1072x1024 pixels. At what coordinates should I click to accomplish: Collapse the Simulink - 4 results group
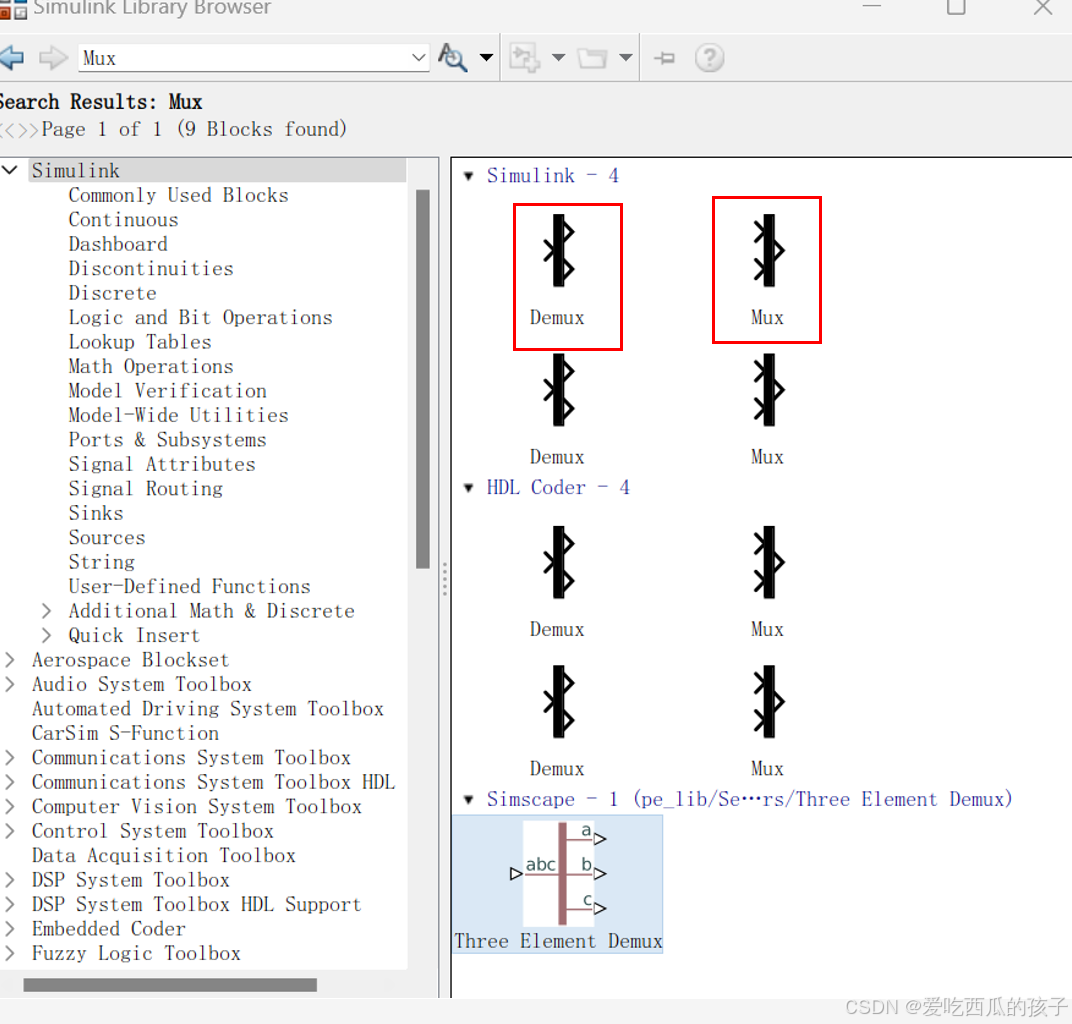468,176
